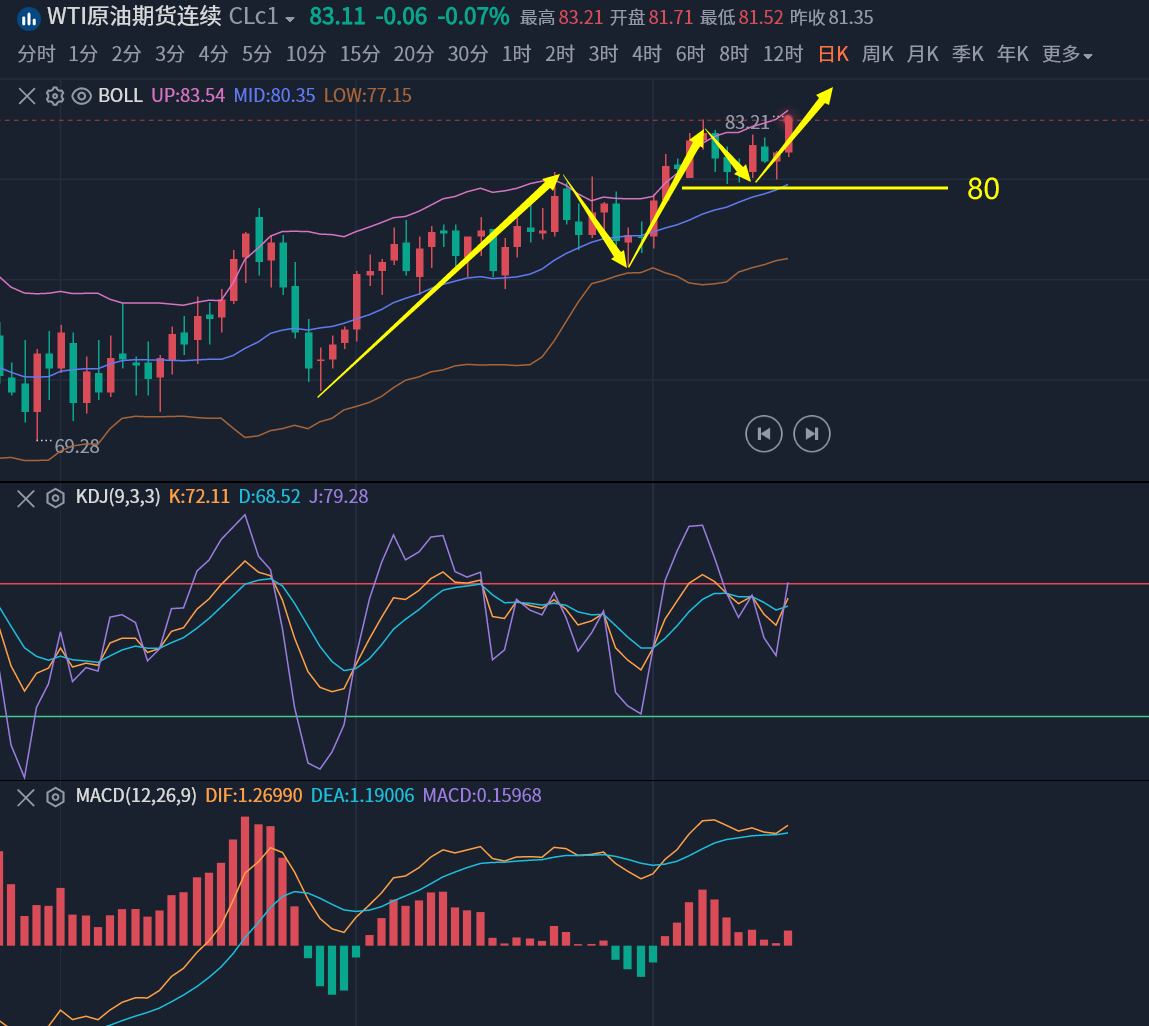Select the 分时 intraday view
1149x1026 pixels.
click(x=37, y=55)
